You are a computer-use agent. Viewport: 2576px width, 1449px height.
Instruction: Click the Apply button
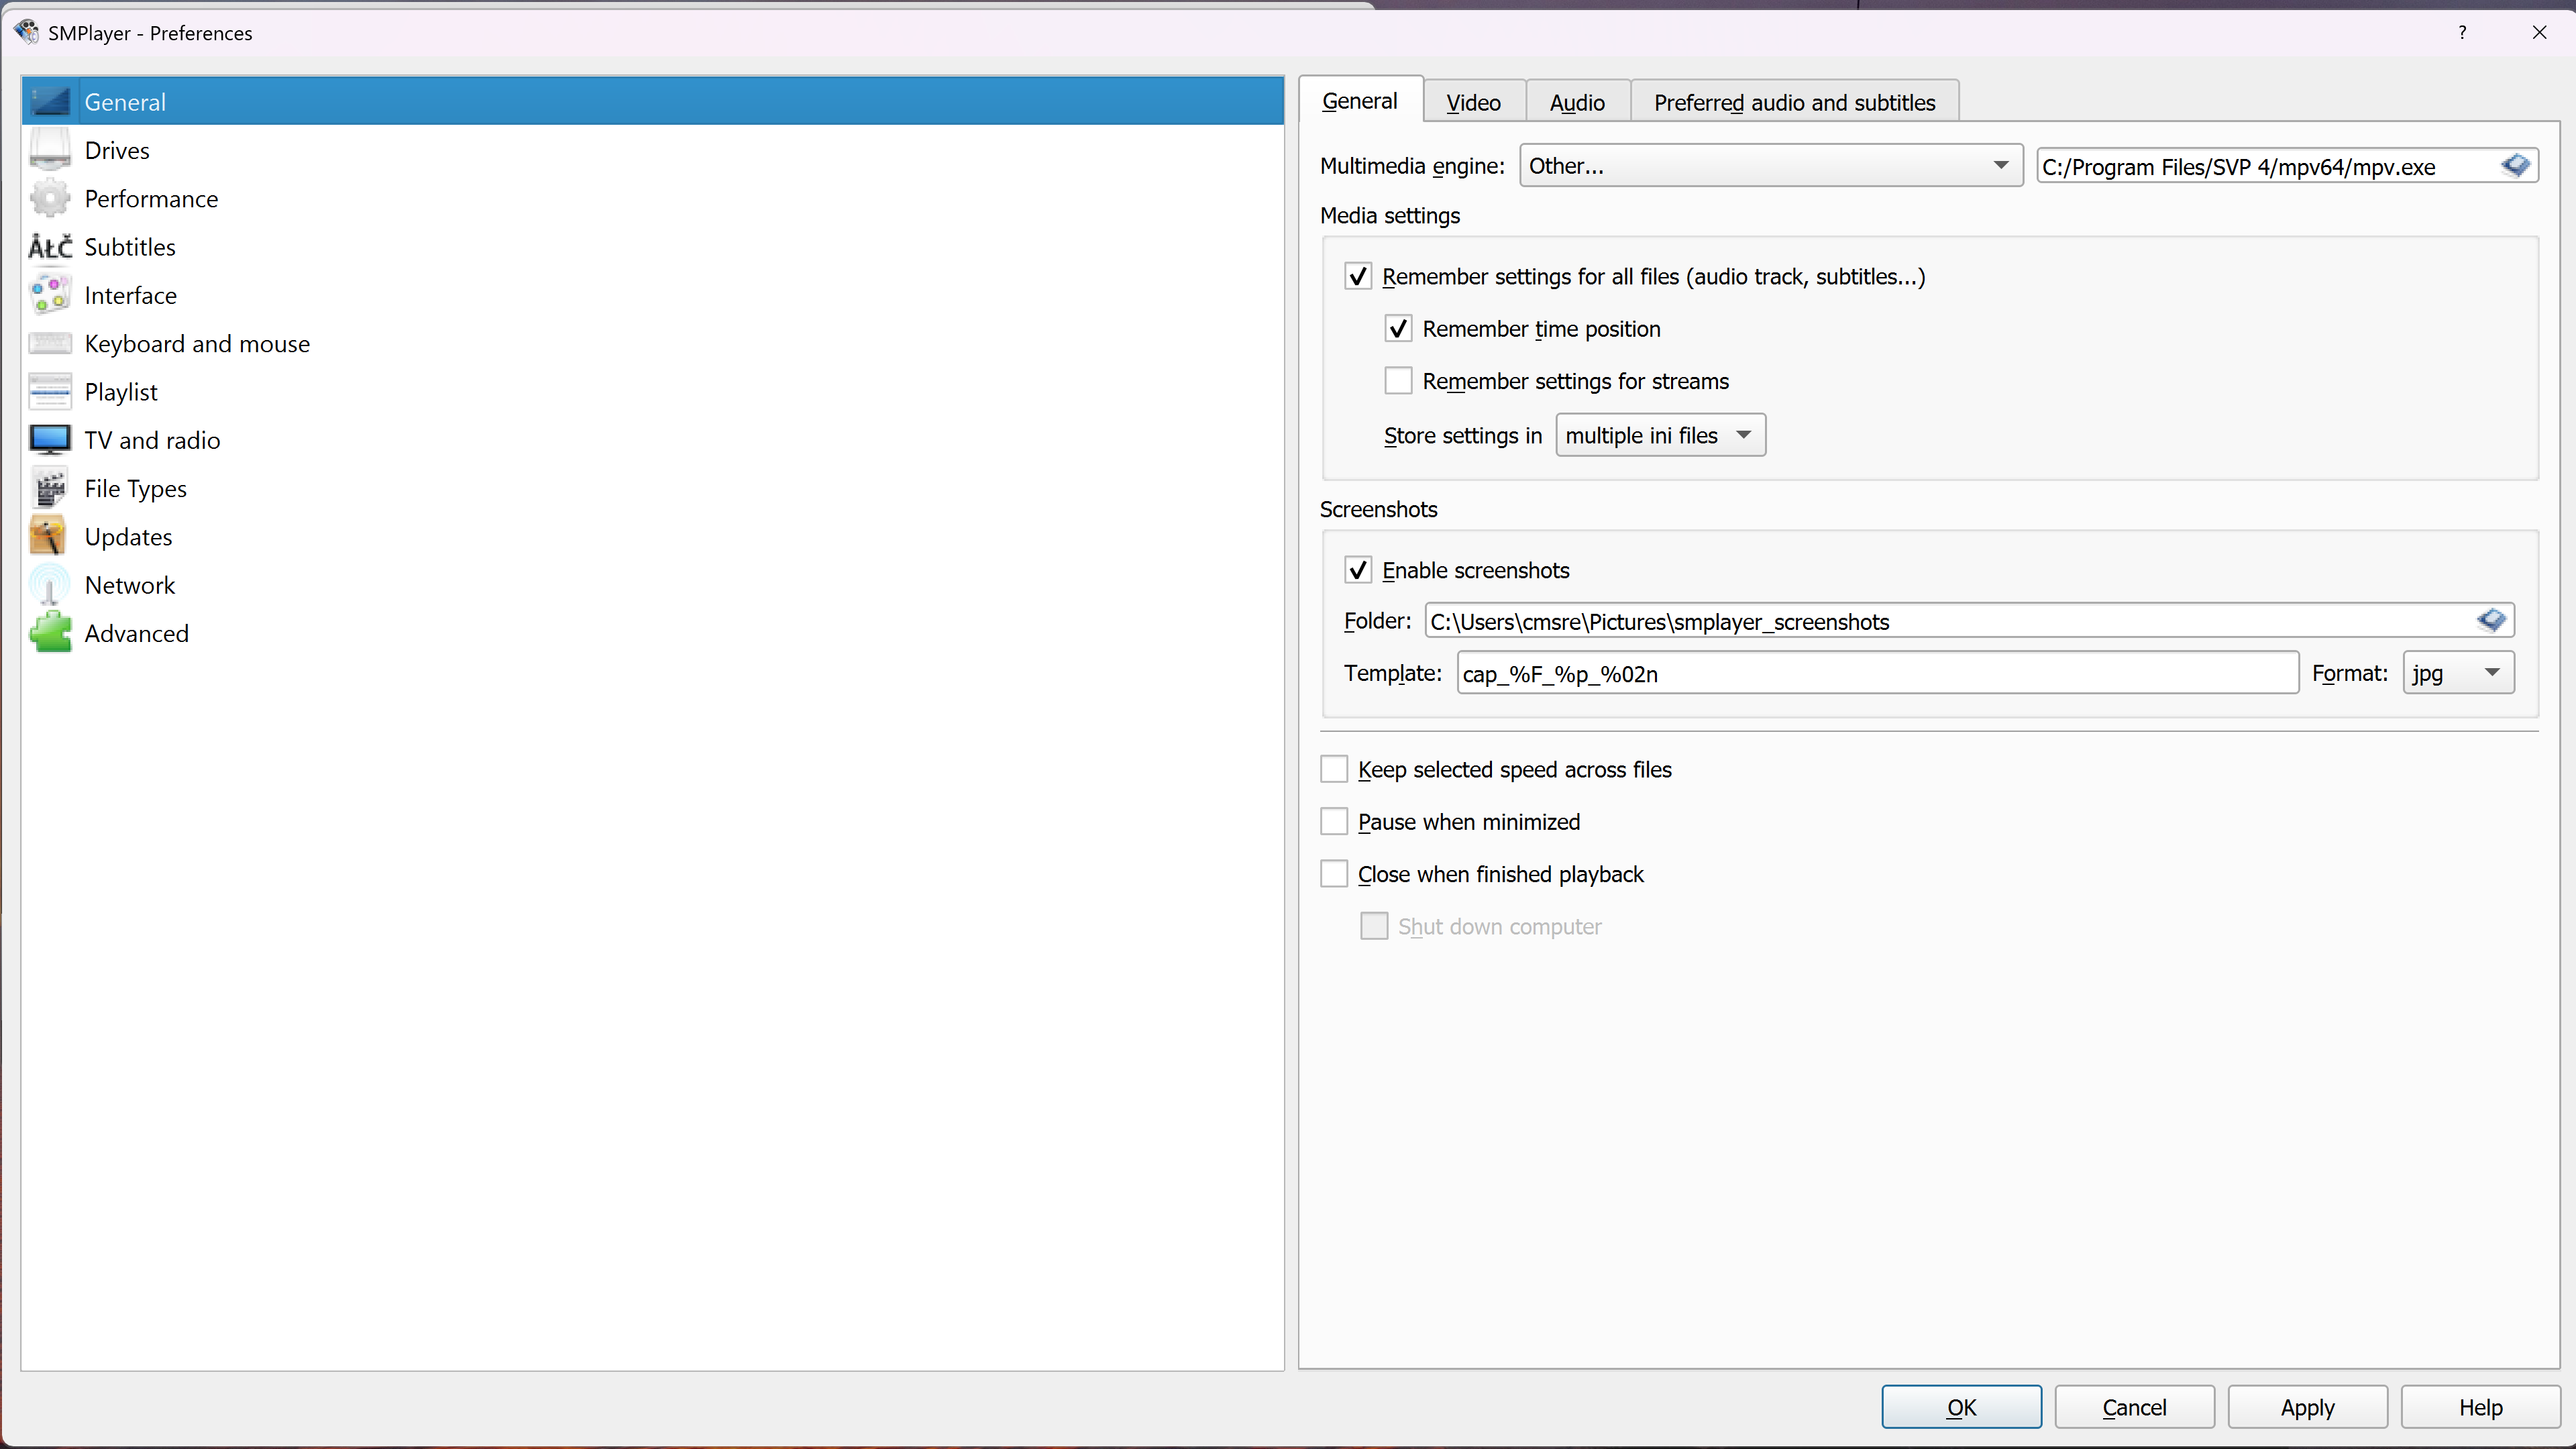(2307, 1407)
